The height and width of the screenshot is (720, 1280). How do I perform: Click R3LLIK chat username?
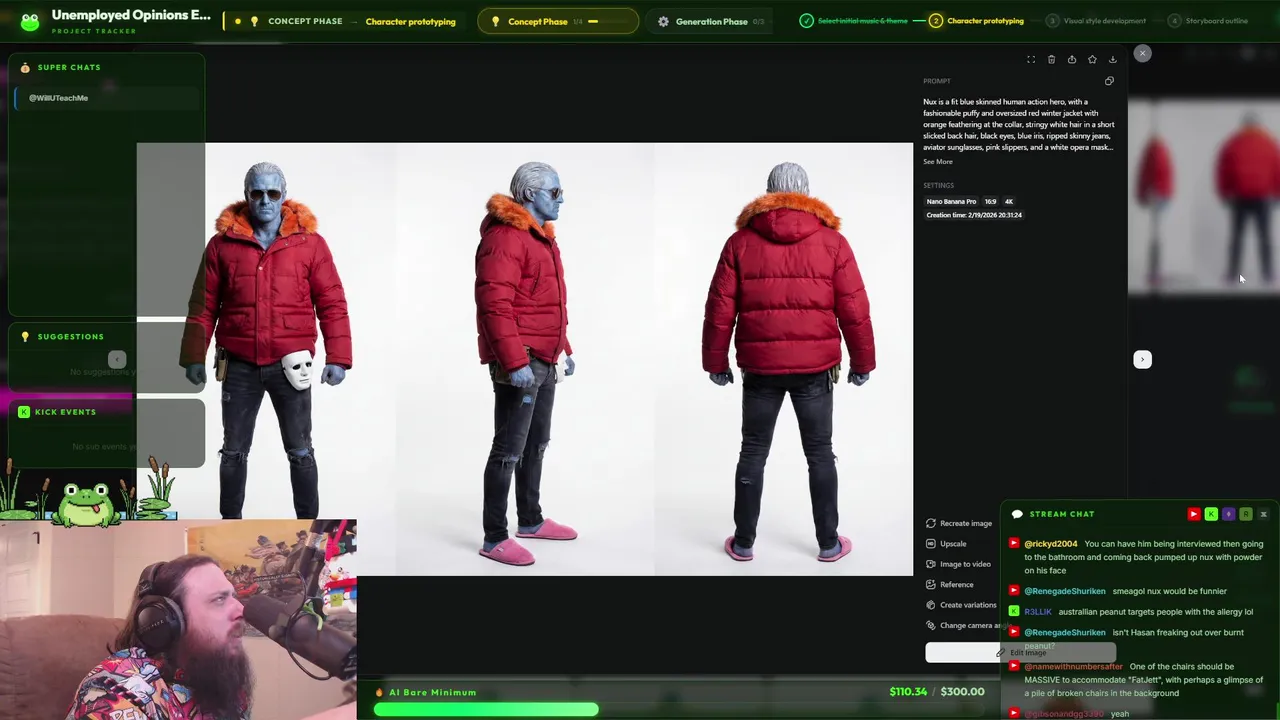1037,612
